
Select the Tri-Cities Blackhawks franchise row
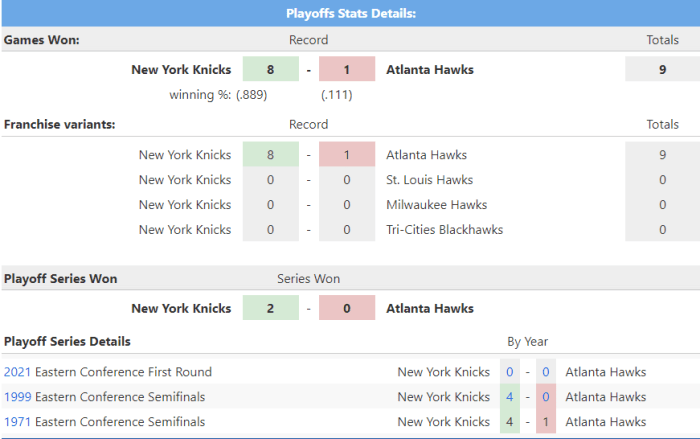coord(444,230)
